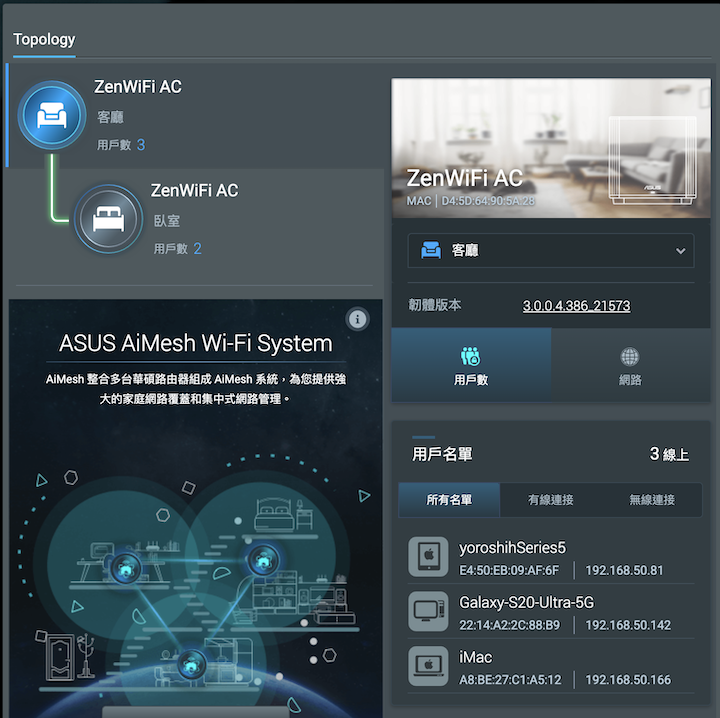Select ZenWiFi AC 客廳 node entry
The height and width of the screenshot is (718, 720).
[x=196, y=116]
